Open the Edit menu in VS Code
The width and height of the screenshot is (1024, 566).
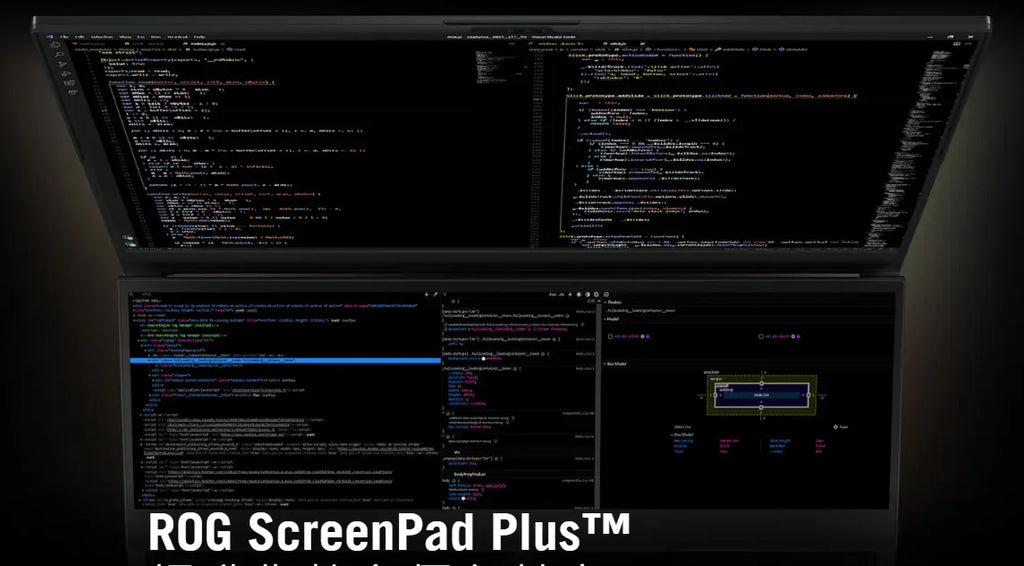(x=79, y=37)
